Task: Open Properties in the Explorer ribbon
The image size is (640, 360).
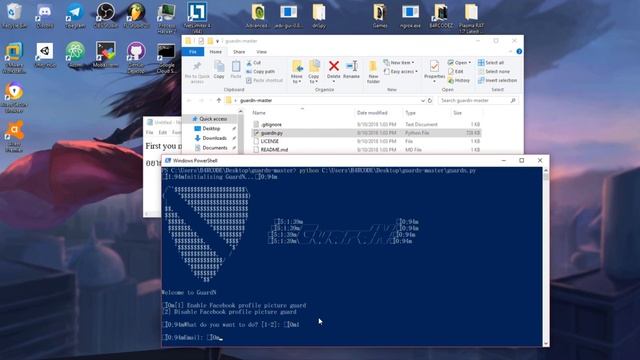Action: pyautogui.click(x=434, y=70)
